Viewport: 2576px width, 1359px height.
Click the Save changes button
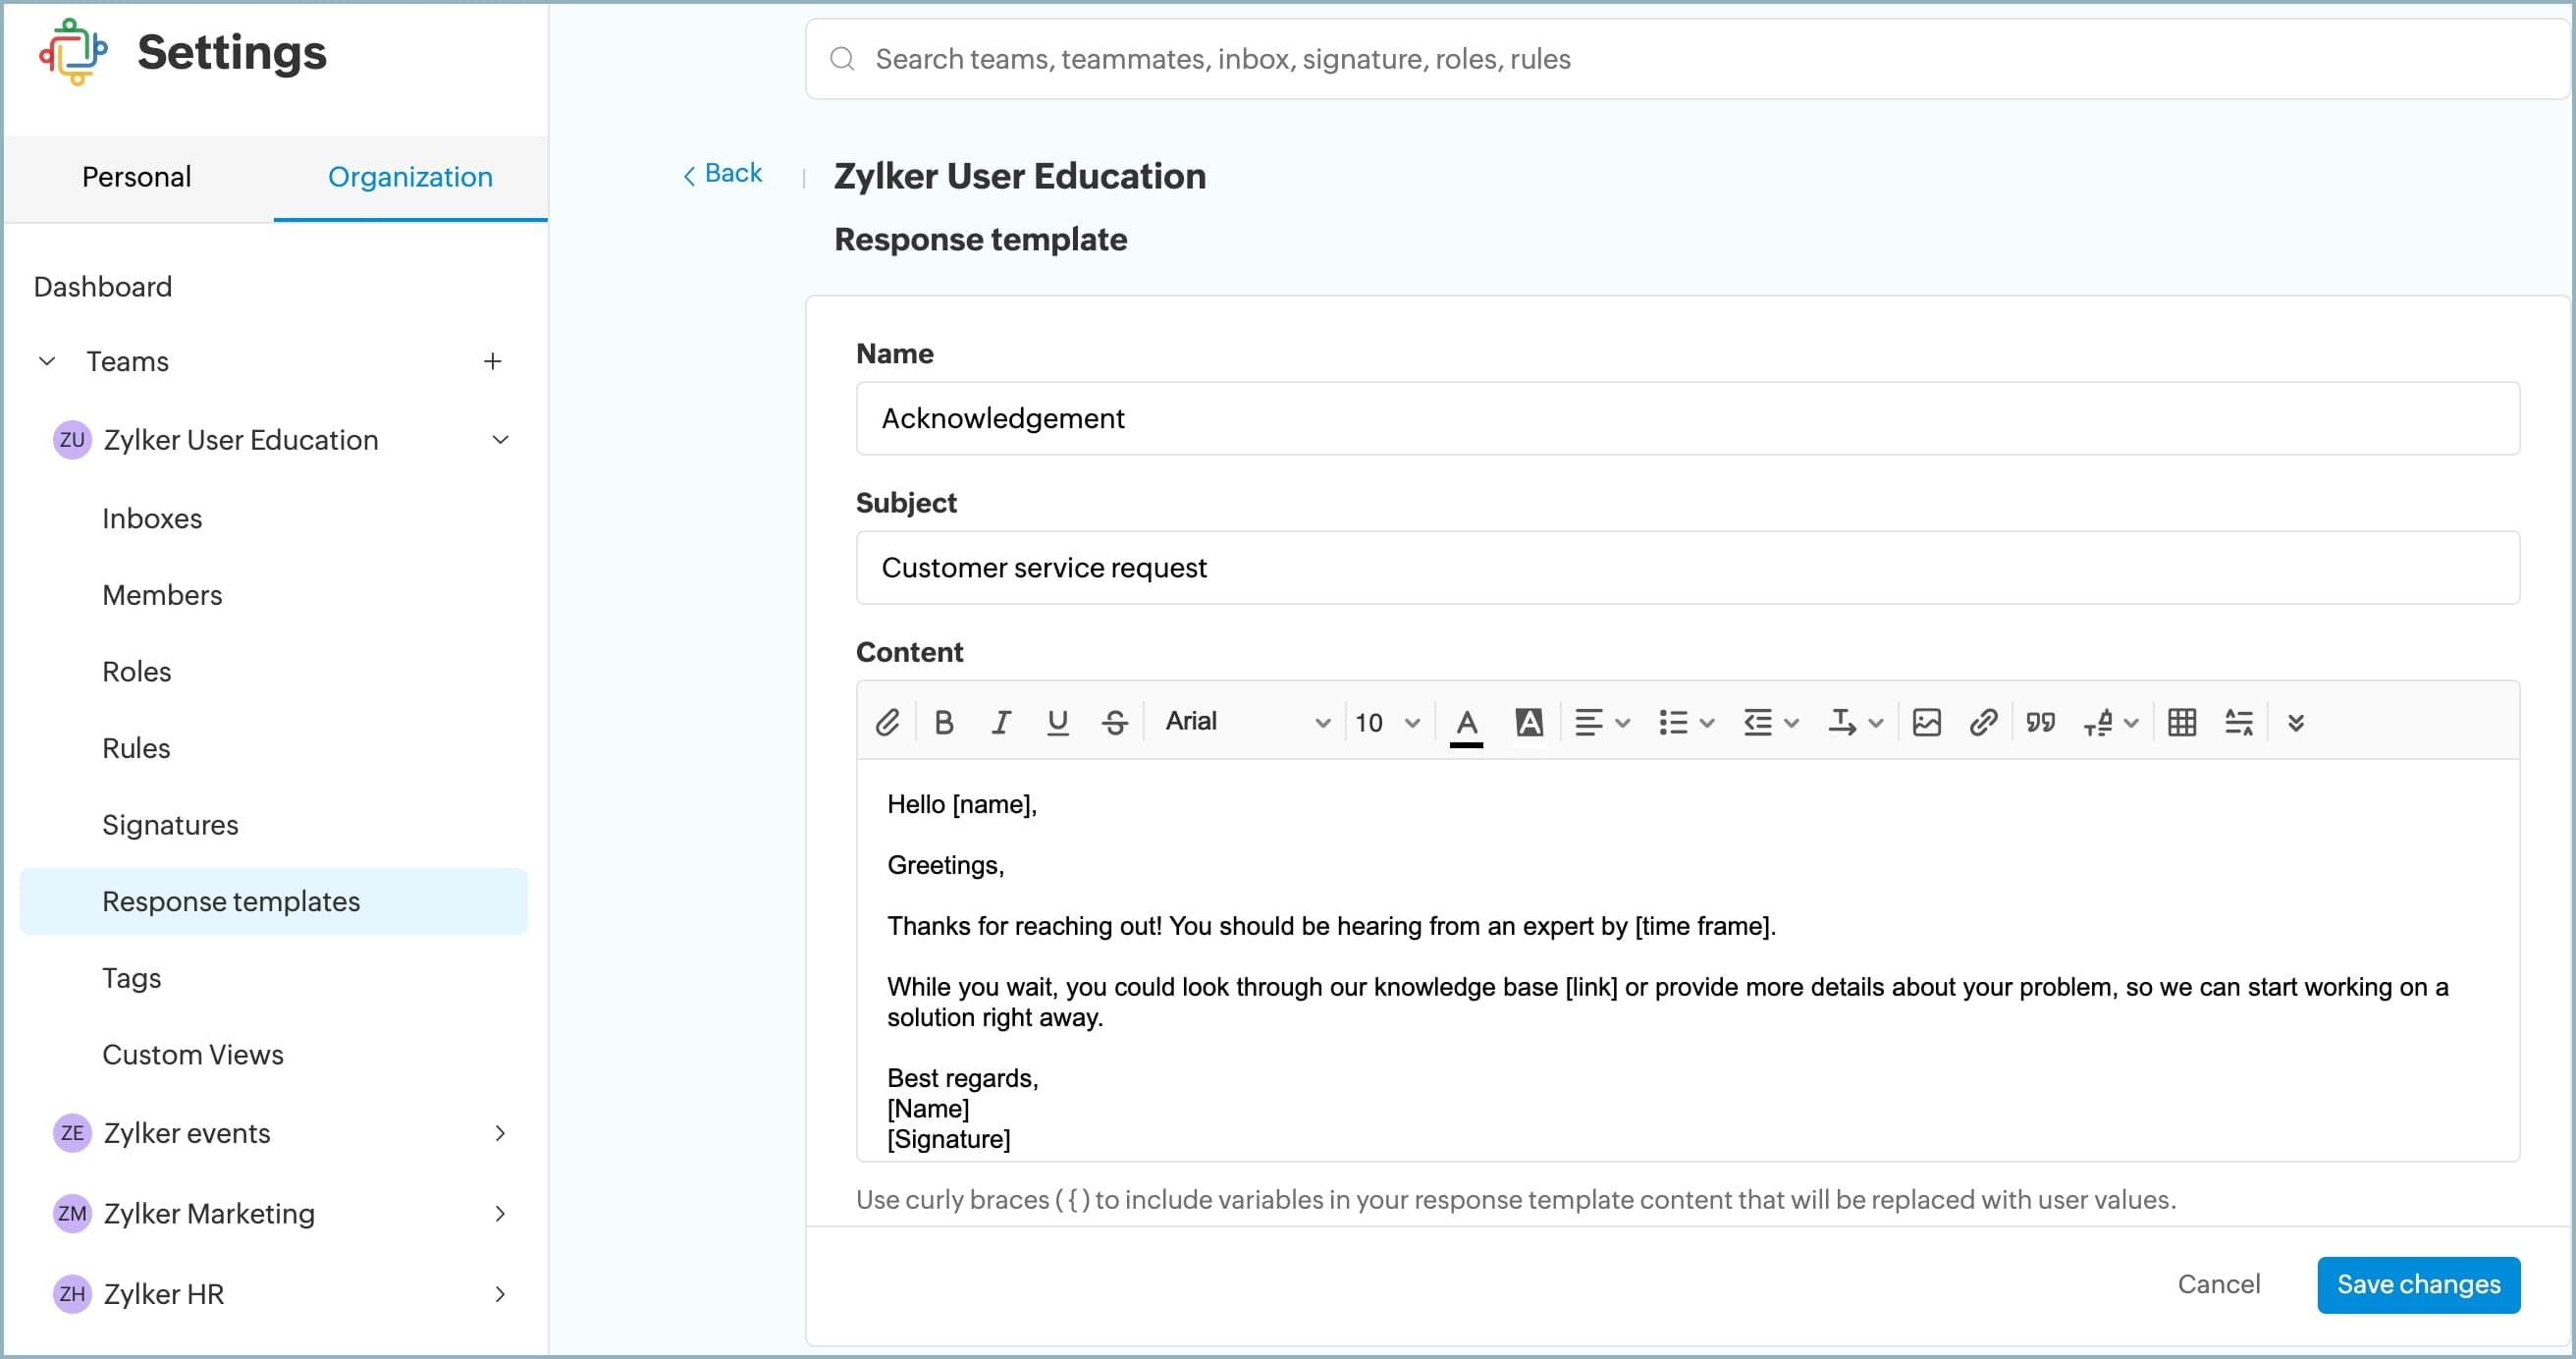(2418, 1284)
